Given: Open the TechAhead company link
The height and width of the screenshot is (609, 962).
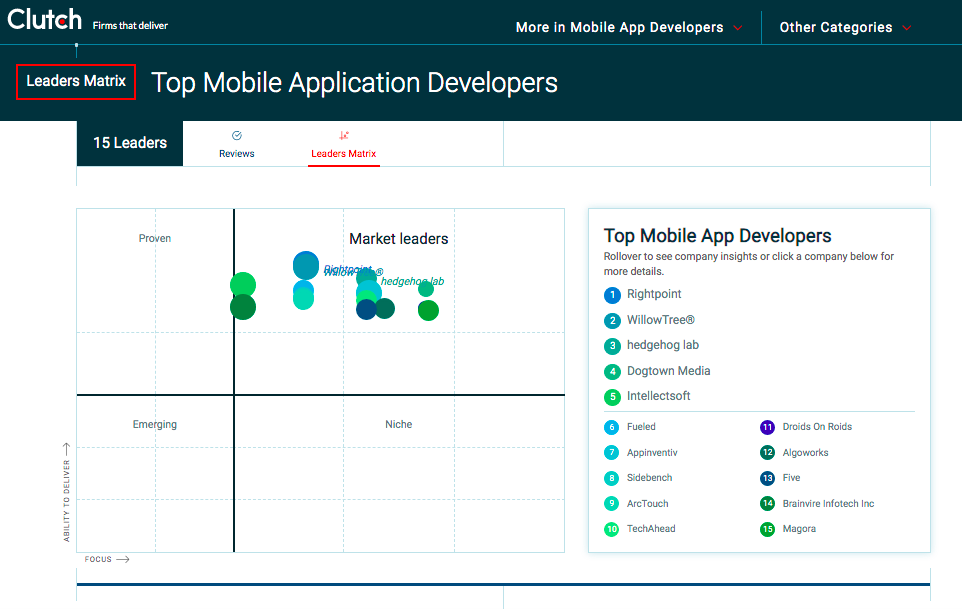Looking at the screenshot, I should tap(651, 529).
